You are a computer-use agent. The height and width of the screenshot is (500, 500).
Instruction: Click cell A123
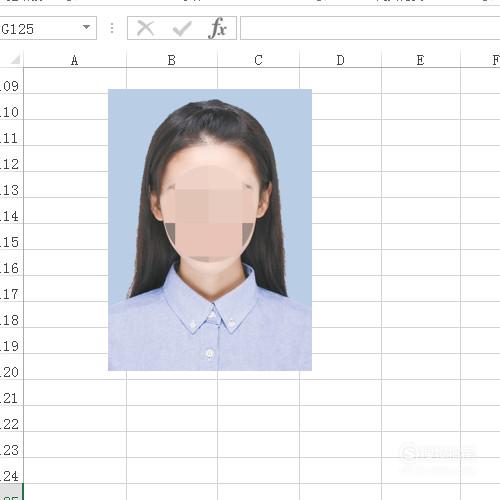(75, 445)
